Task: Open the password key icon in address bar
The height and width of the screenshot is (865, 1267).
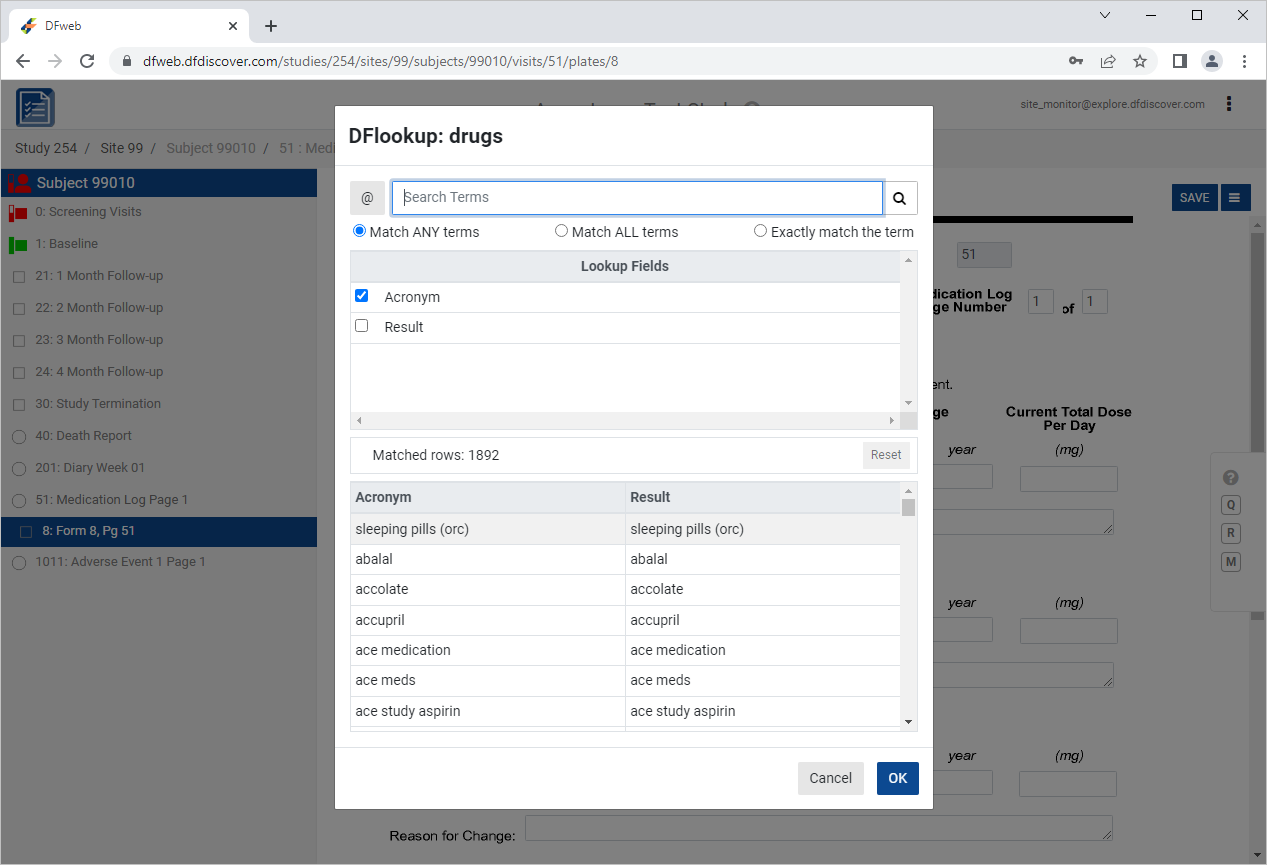Action: (x=1076, y=61)
